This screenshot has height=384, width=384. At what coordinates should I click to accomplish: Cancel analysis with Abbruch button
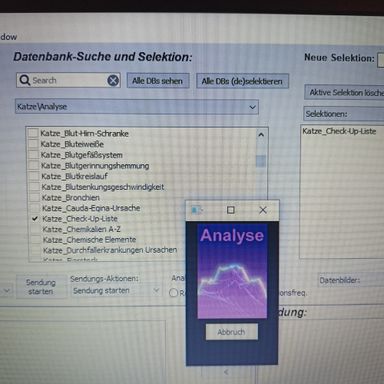232,332
